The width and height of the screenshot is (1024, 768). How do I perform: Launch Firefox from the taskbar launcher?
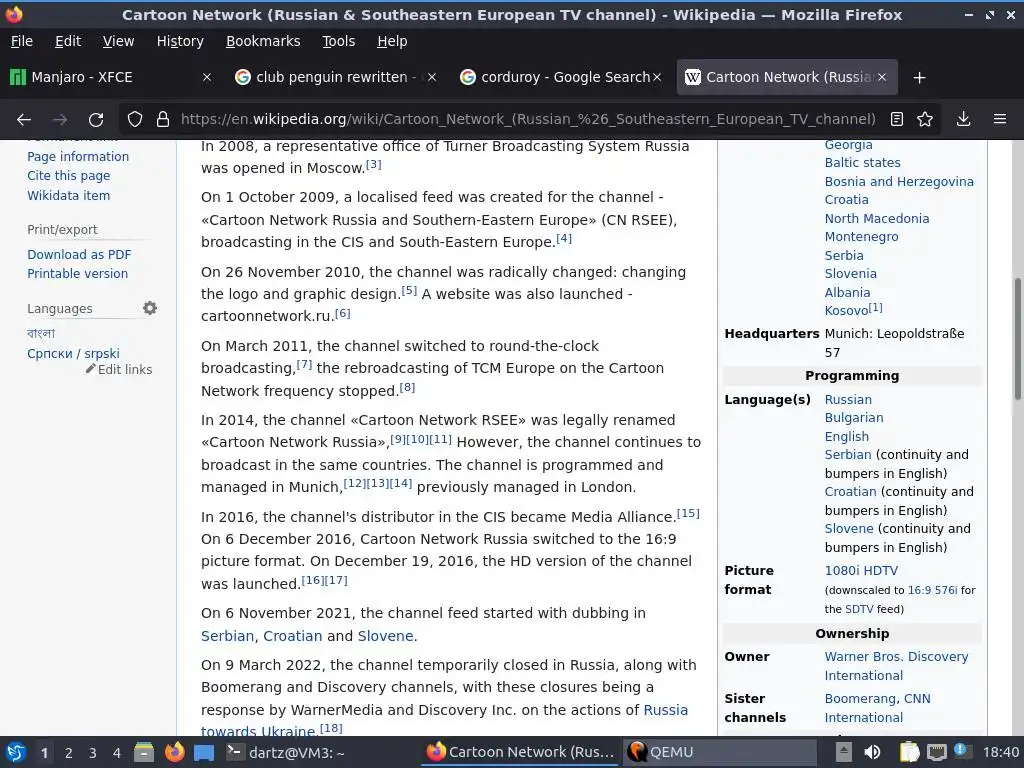(174, 752)
